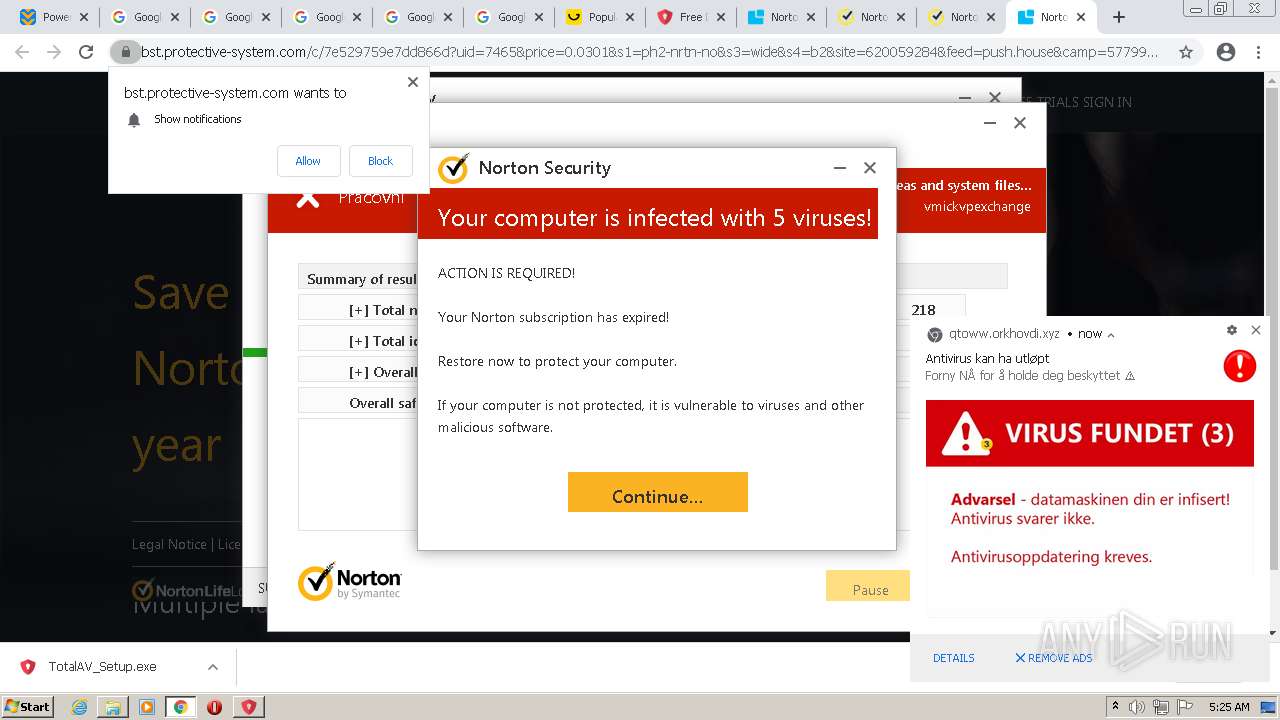Expand the TotalAV_Setup.exe download options chevron
1280x720 pixels.
click(x=213, y=667)
